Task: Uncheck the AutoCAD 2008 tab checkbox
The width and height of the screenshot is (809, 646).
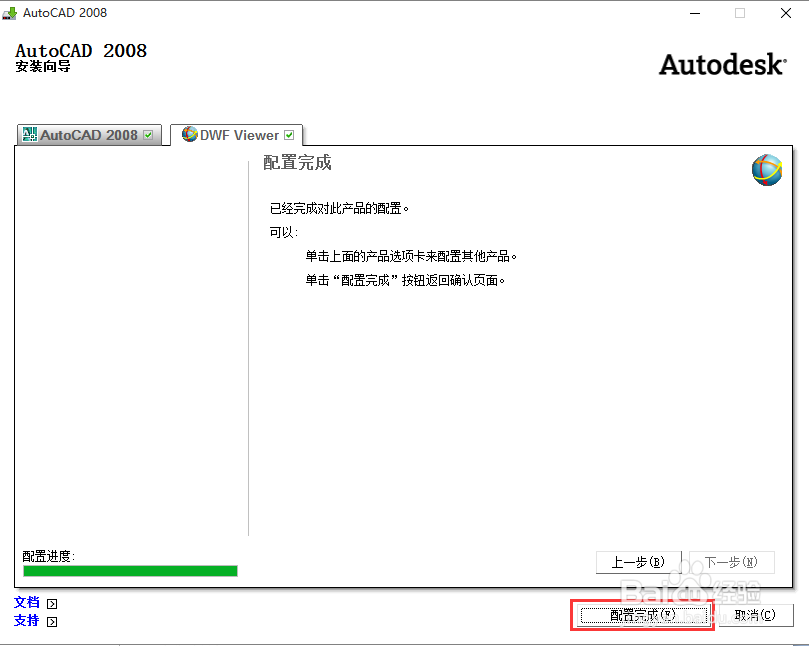Action: (148, 134)
